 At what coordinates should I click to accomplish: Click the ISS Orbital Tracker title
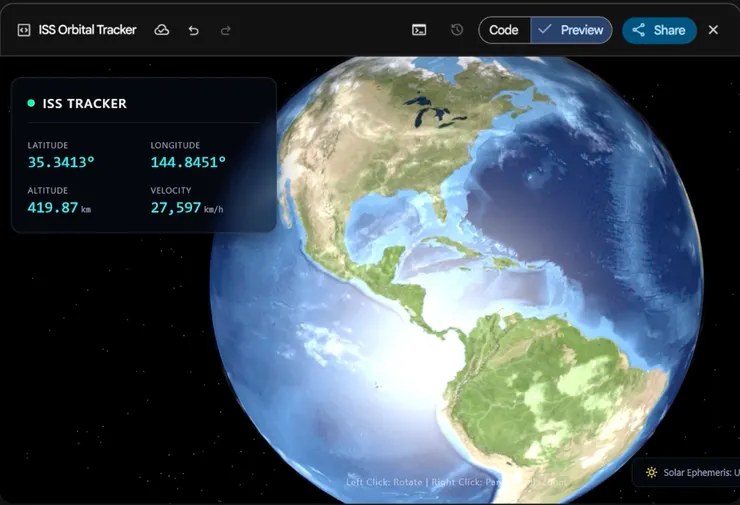click(x=87, y=30)
